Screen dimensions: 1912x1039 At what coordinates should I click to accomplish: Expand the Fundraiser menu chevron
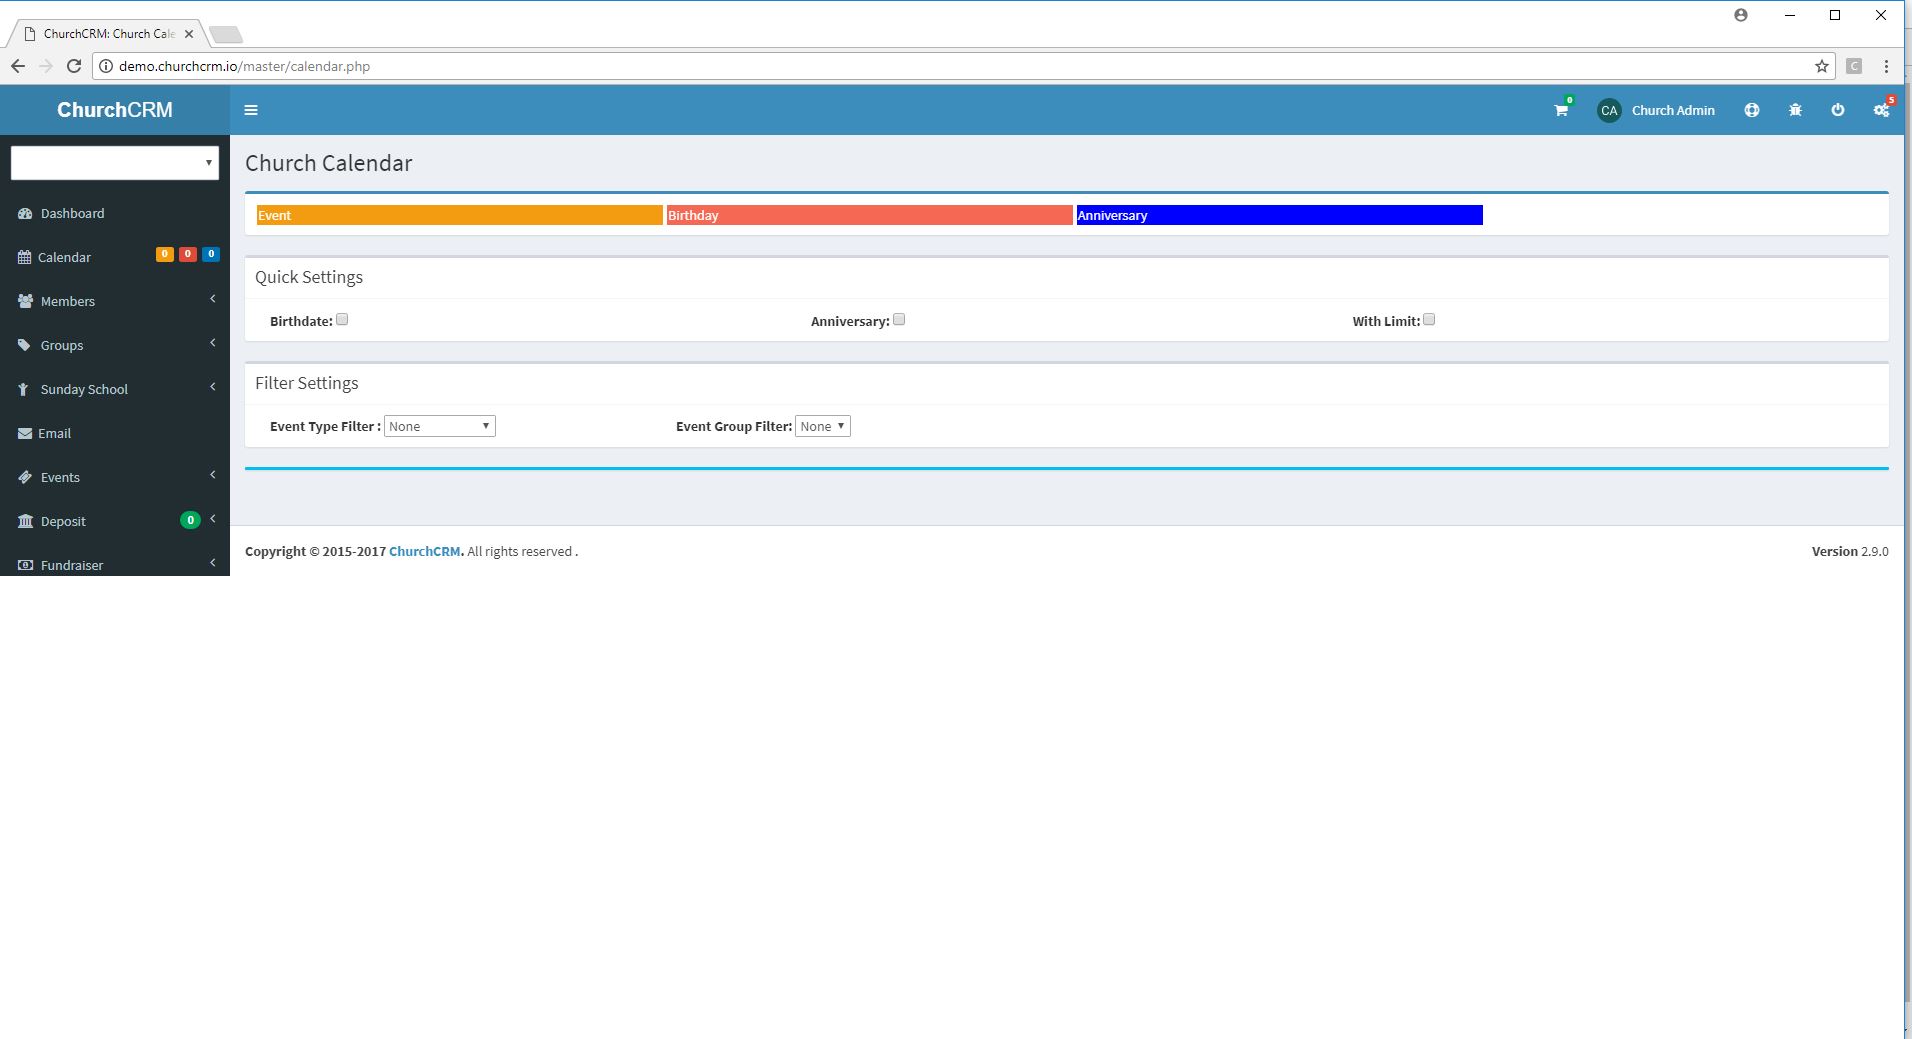[212, 563]
